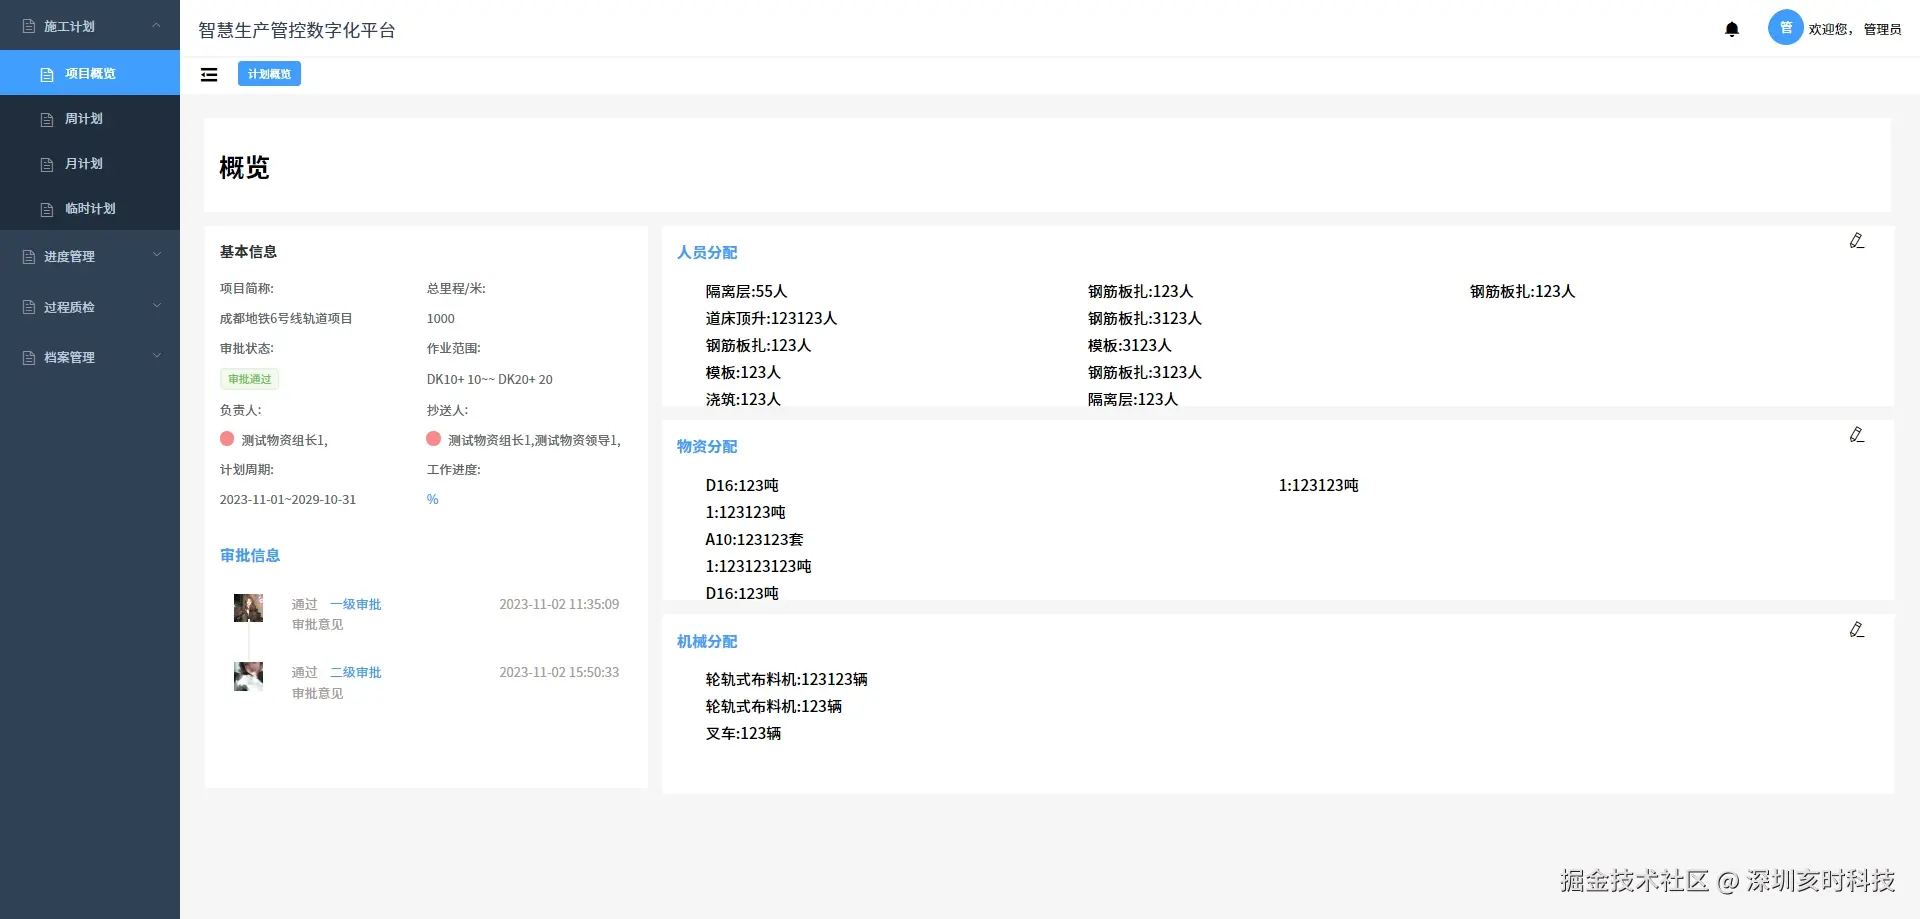Viewport: 1920px width, 919px height.
Task: Click the 审批信息 section heading
Action: (x=250, y=555)
